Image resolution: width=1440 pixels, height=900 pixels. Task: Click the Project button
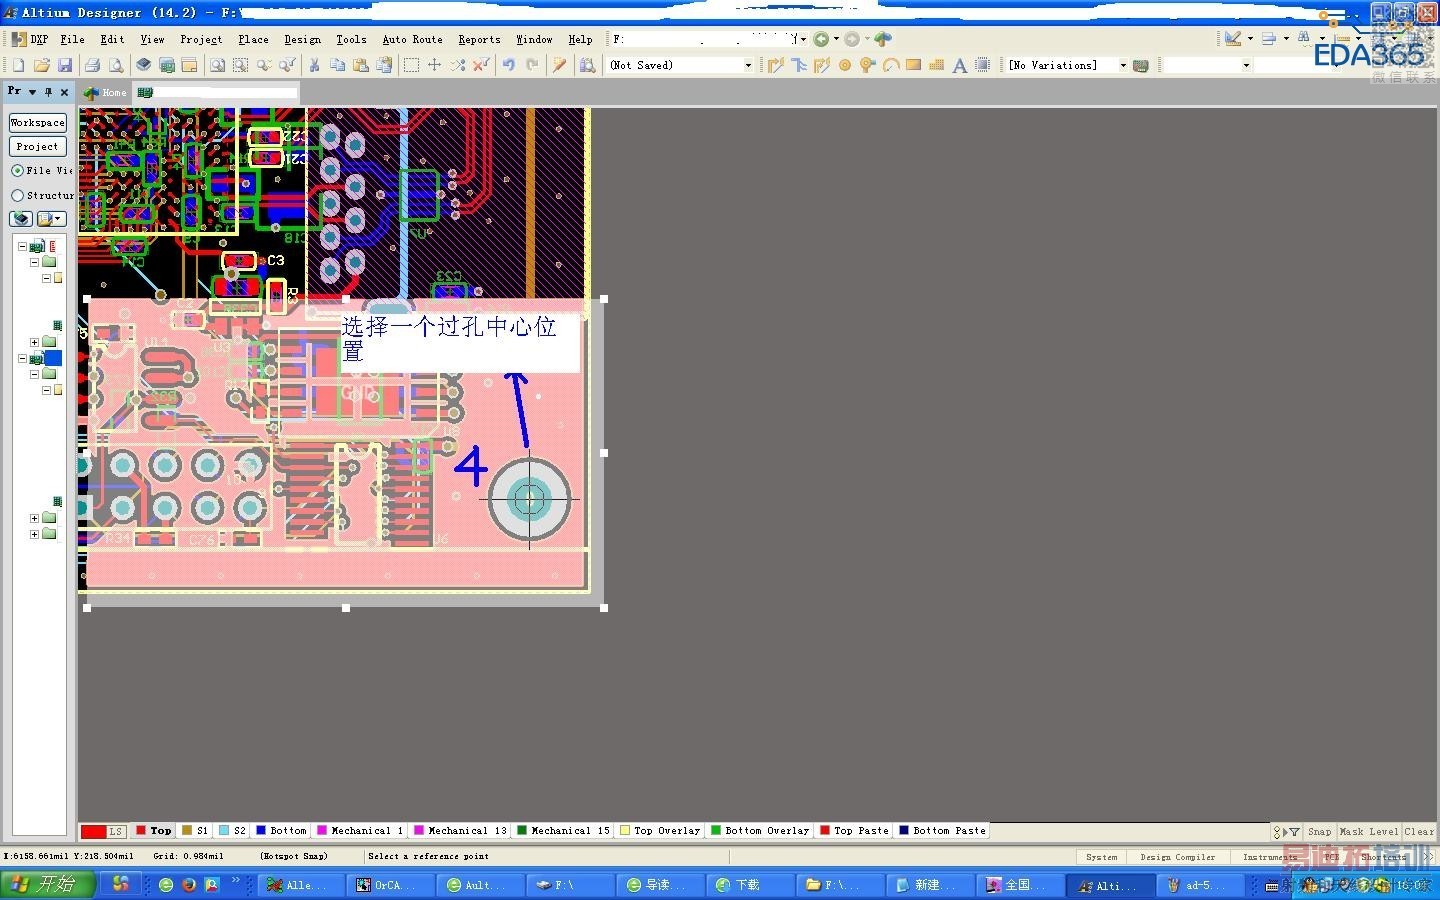click(x=38, y=146)
